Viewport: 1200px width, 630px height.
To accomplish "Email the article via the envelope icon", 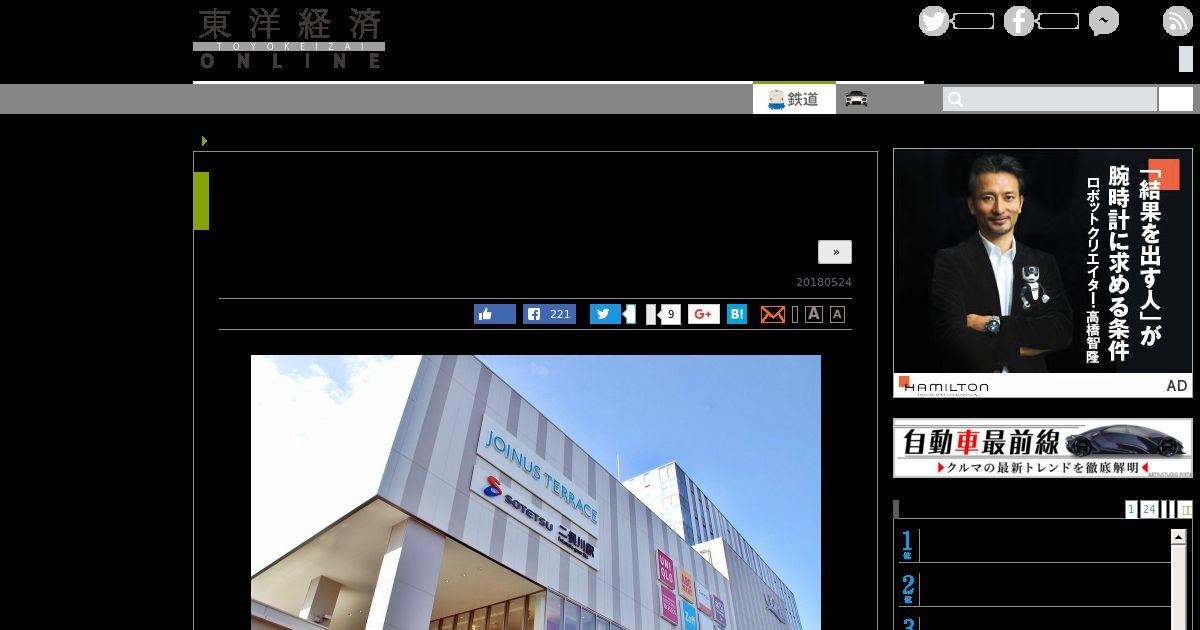I will tap(773, 314).
